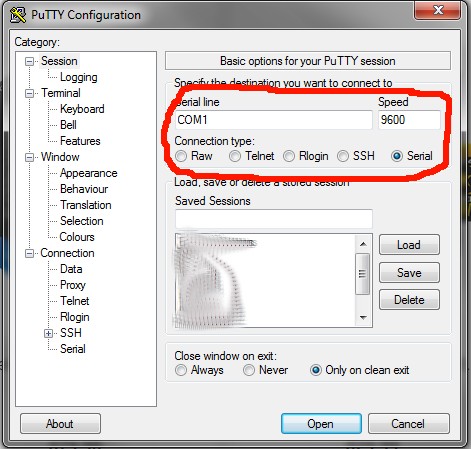Collapse the Session tree node

coord(30,61)
